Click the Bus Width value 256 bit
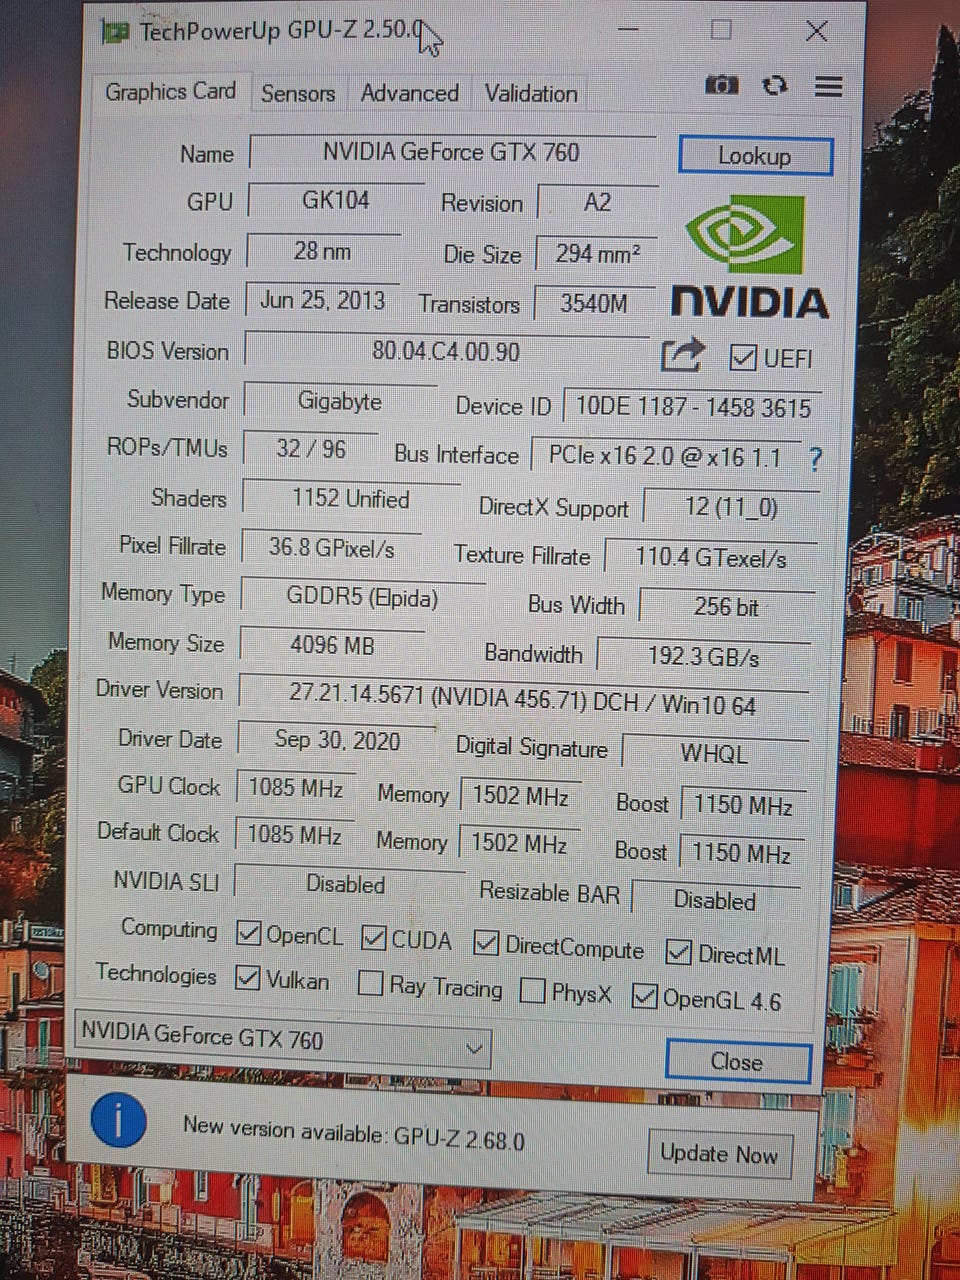960x1280 pixels. click(x=727, y=607)
